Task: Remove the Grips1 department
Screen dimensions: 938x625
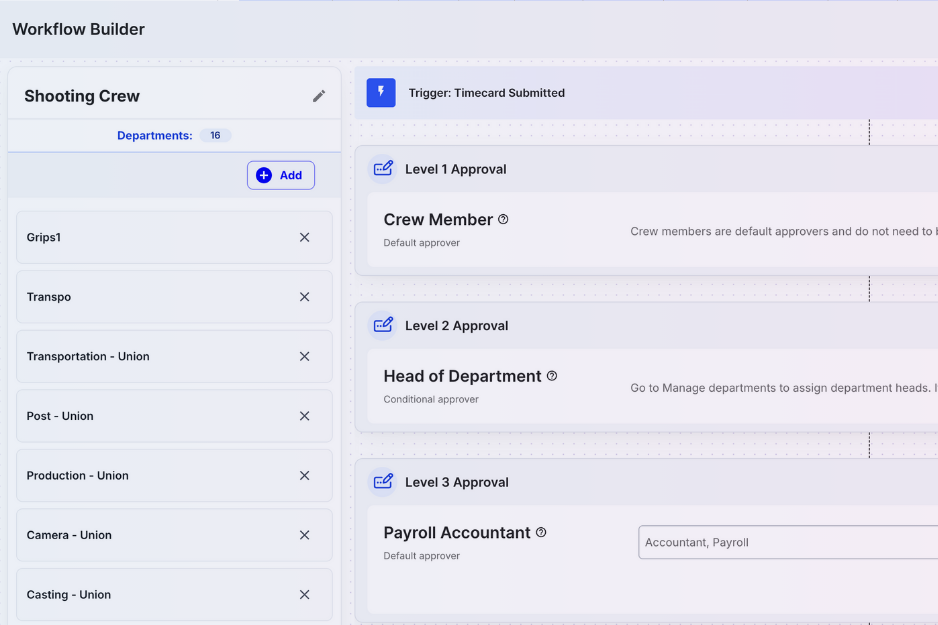Action: point(305,237)
